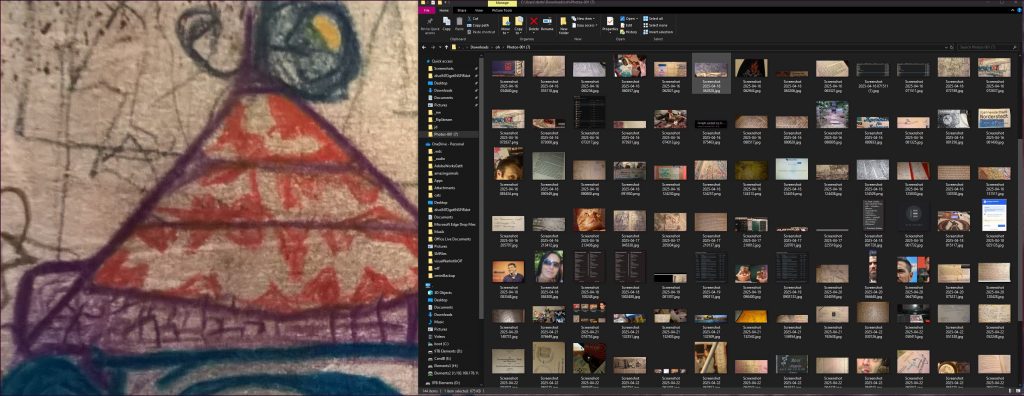Open the Picture Tools tab
The height and width of the screenshot is (396, 1024).
[502, 10]
